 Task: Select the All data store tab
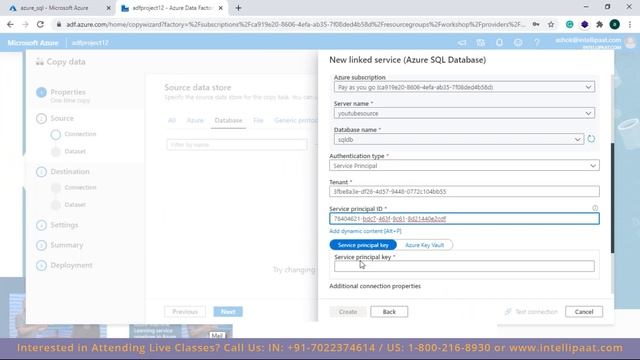tap(172, 120)
